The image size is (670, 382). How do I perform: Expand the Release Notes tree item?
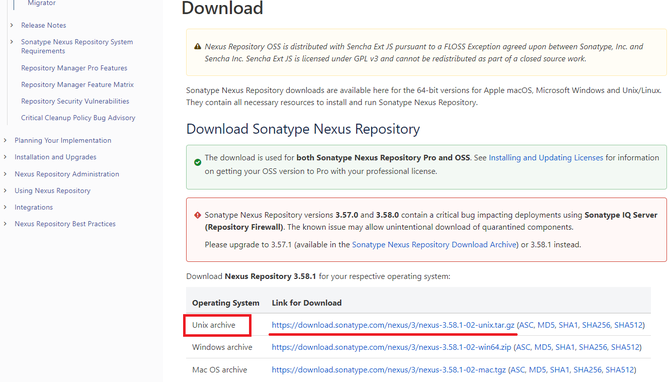12,25
